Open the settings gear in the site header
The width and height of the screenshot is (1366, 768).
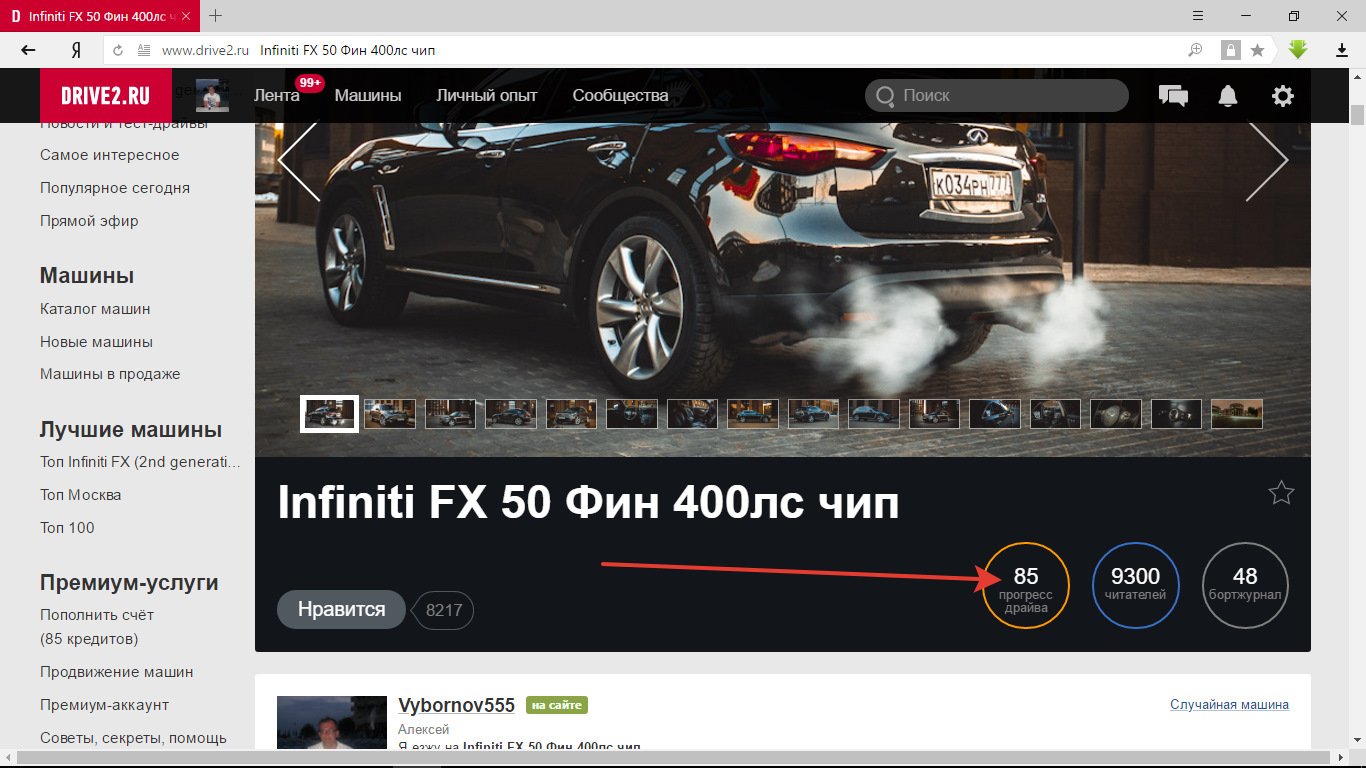[1282, 96]
